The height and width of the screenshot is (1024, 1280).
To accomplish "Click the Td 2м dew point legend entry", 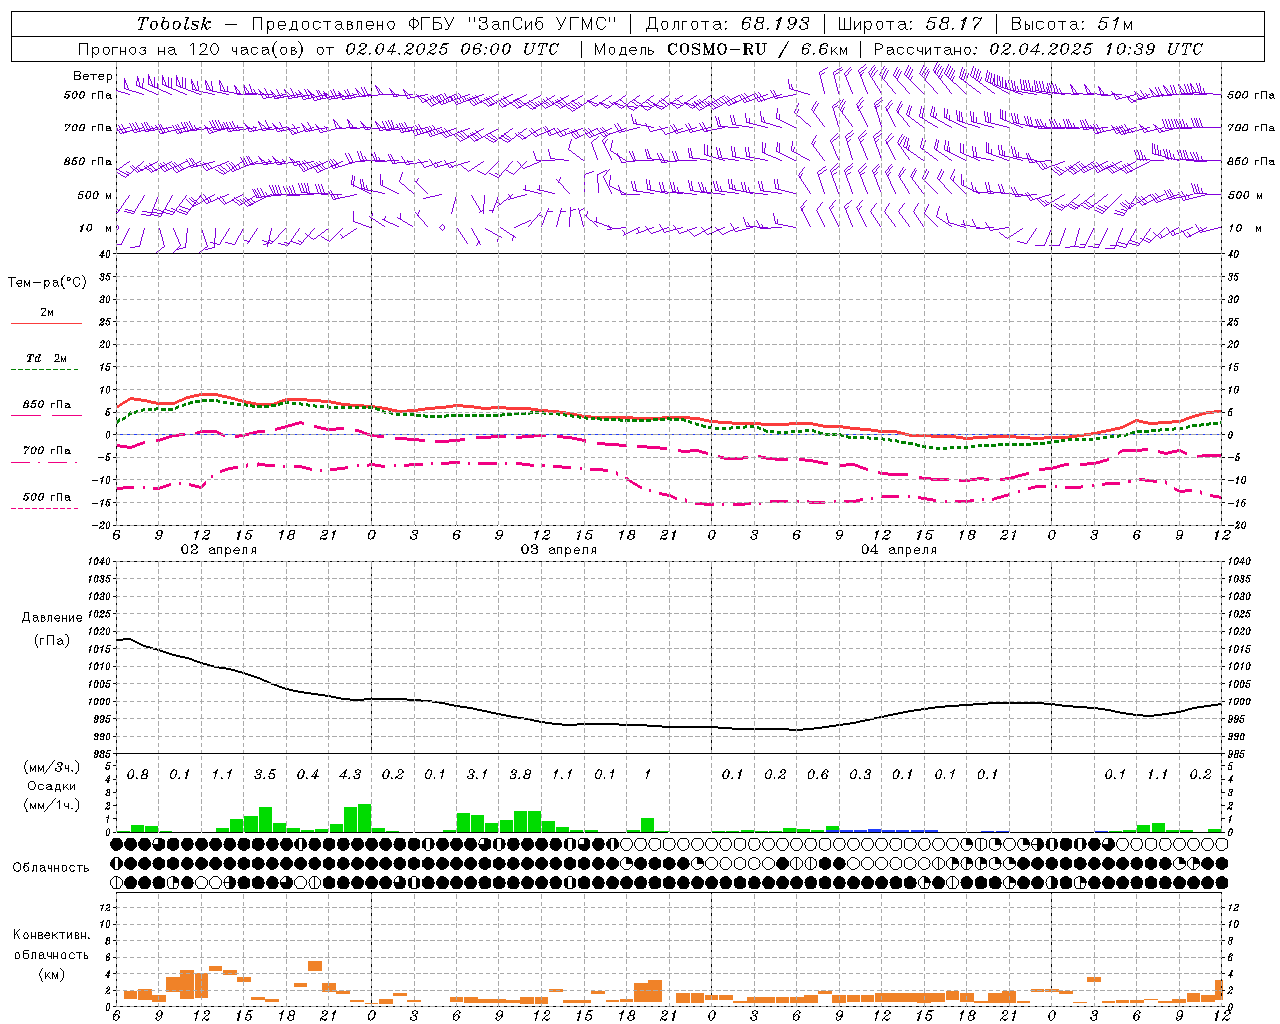I will 47,358.
